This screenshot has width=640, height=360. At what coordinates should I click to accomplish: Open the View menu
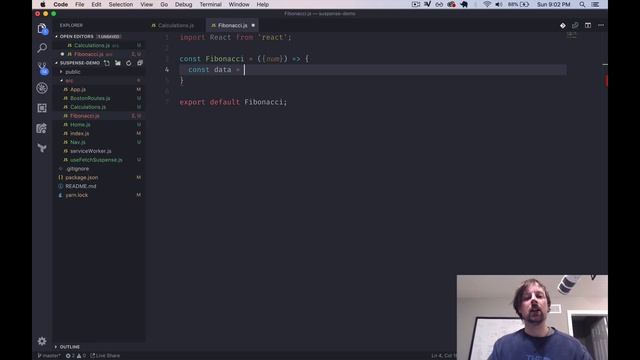[147, 4]
